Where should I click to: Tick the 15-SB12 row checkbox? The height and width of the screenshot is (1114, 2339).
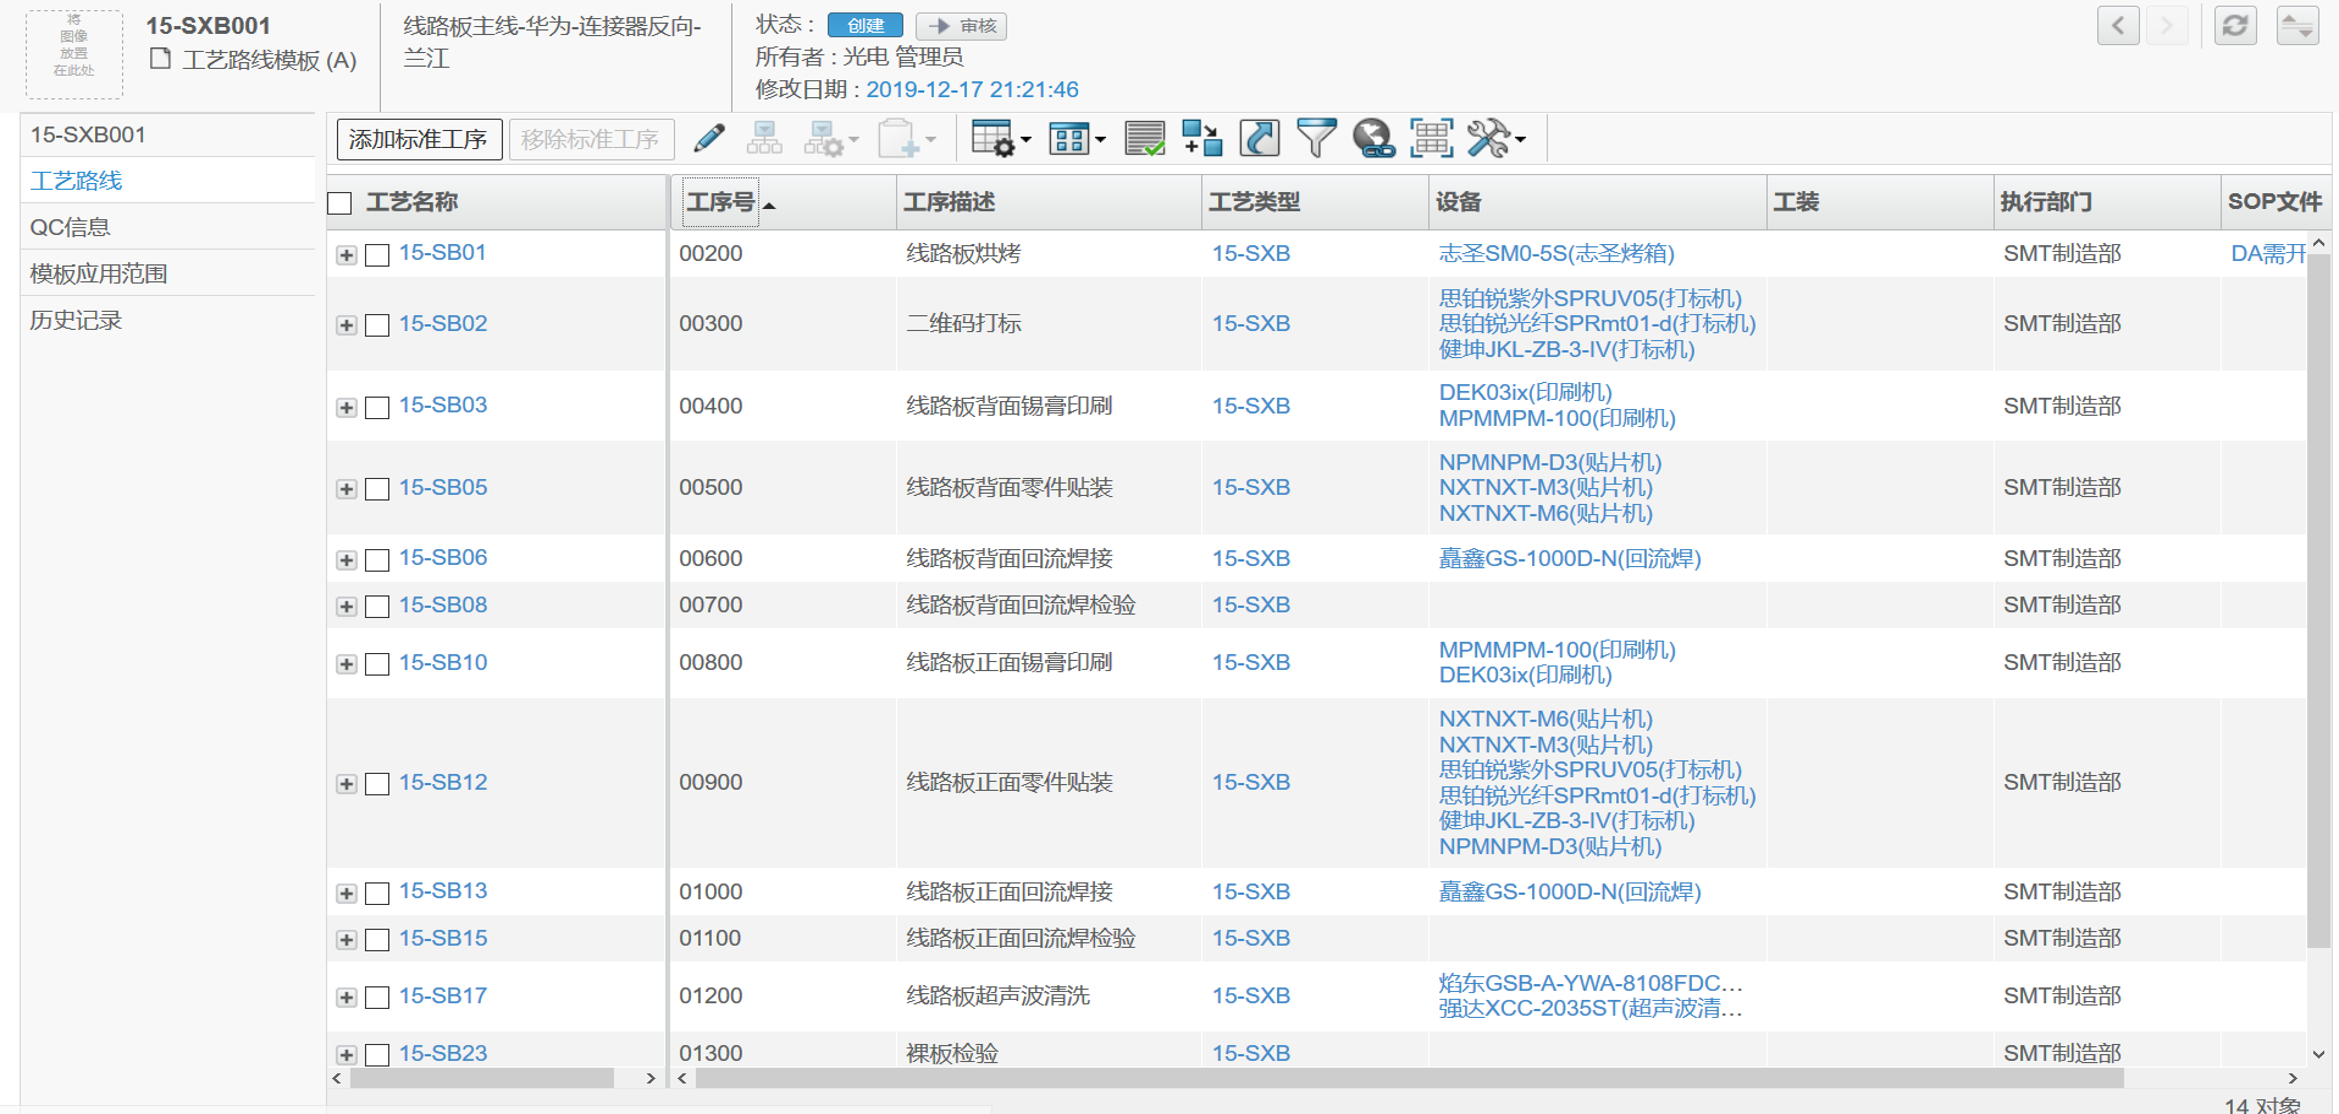tap(377, 784)
